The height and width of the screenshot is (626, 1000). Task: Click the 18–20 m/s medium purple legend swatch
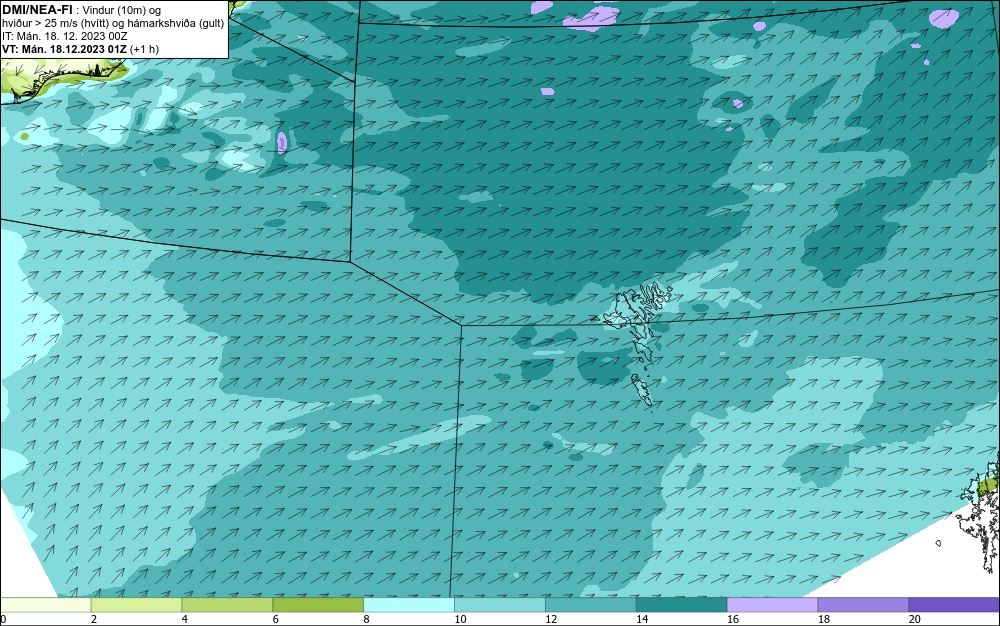click(863, 604)
